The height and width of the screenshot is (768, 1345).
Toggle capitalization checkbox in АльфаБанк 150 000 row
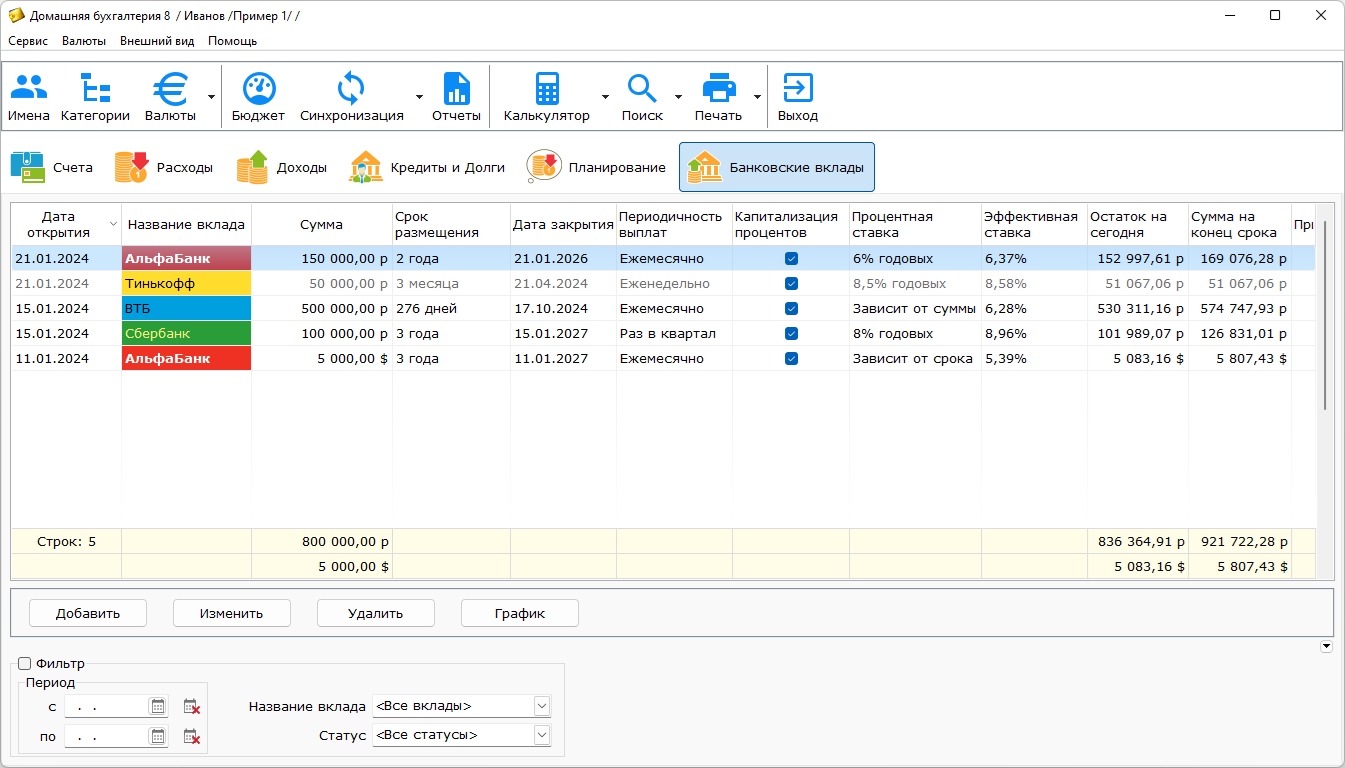[791, 258]
